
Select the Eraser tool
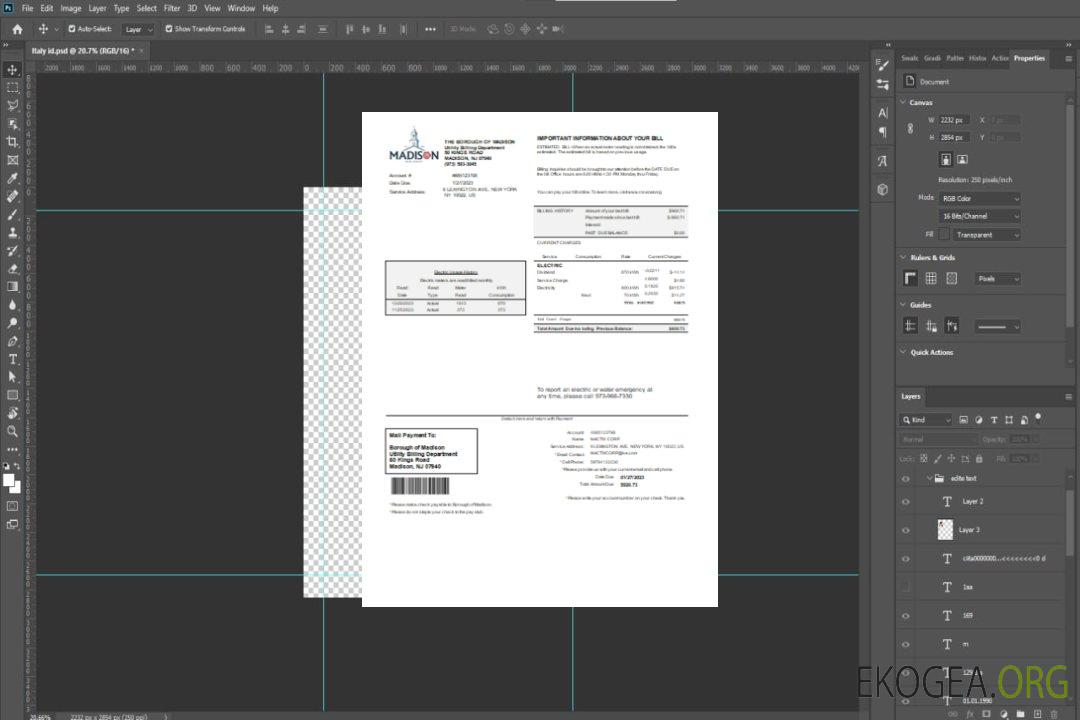(x=12, y=269)
